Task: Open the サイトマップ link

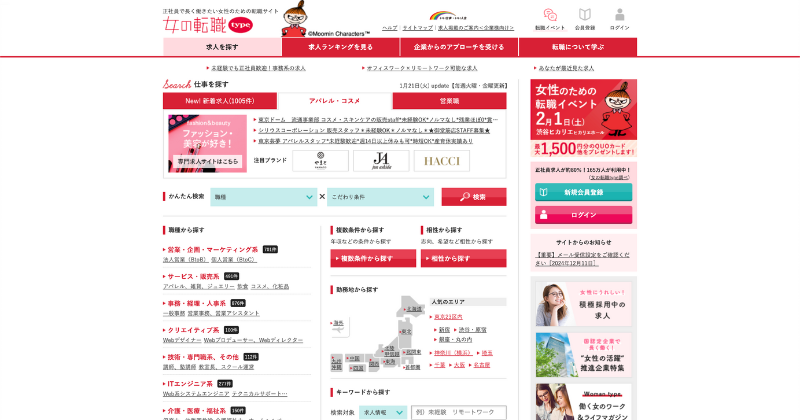Action: pyautogui.click(x=417, y=28)
